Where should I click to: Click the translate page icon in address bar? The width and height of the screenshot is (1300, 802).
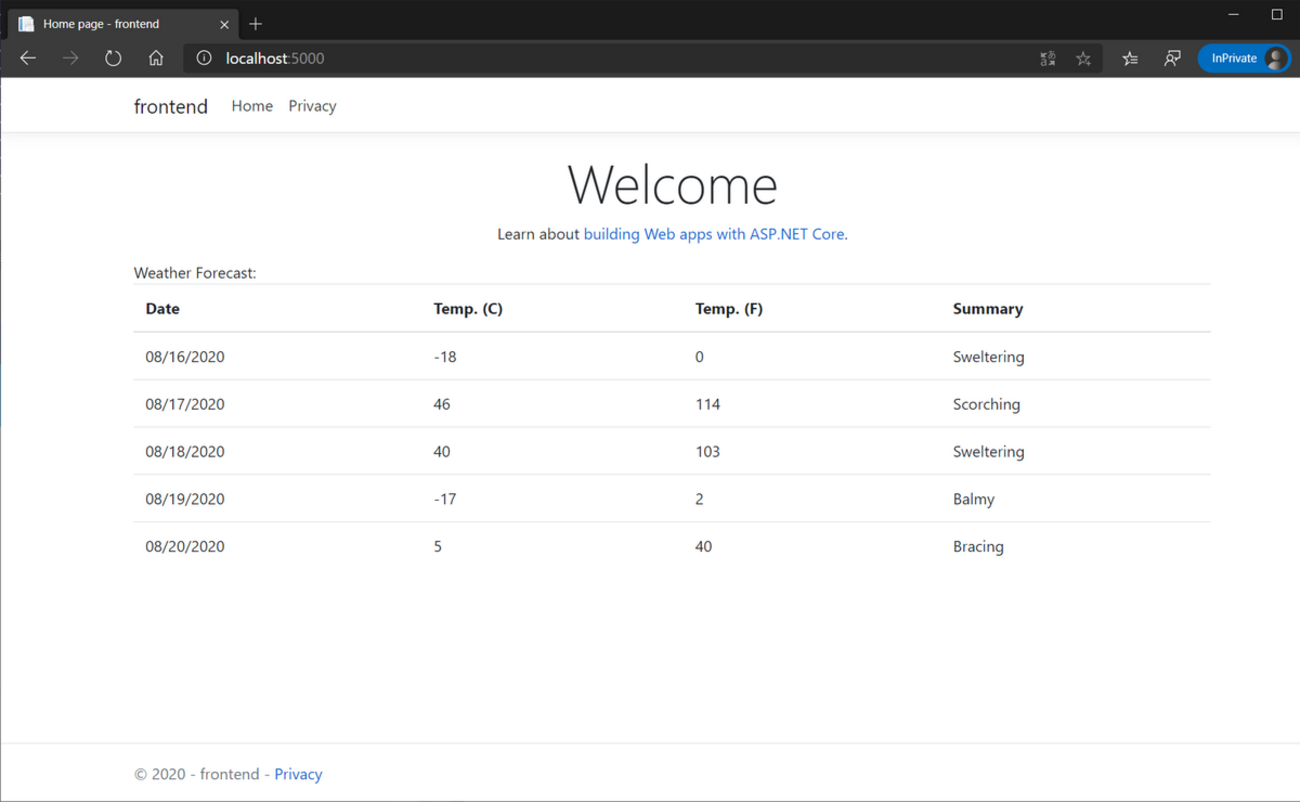pos(1047,58)
